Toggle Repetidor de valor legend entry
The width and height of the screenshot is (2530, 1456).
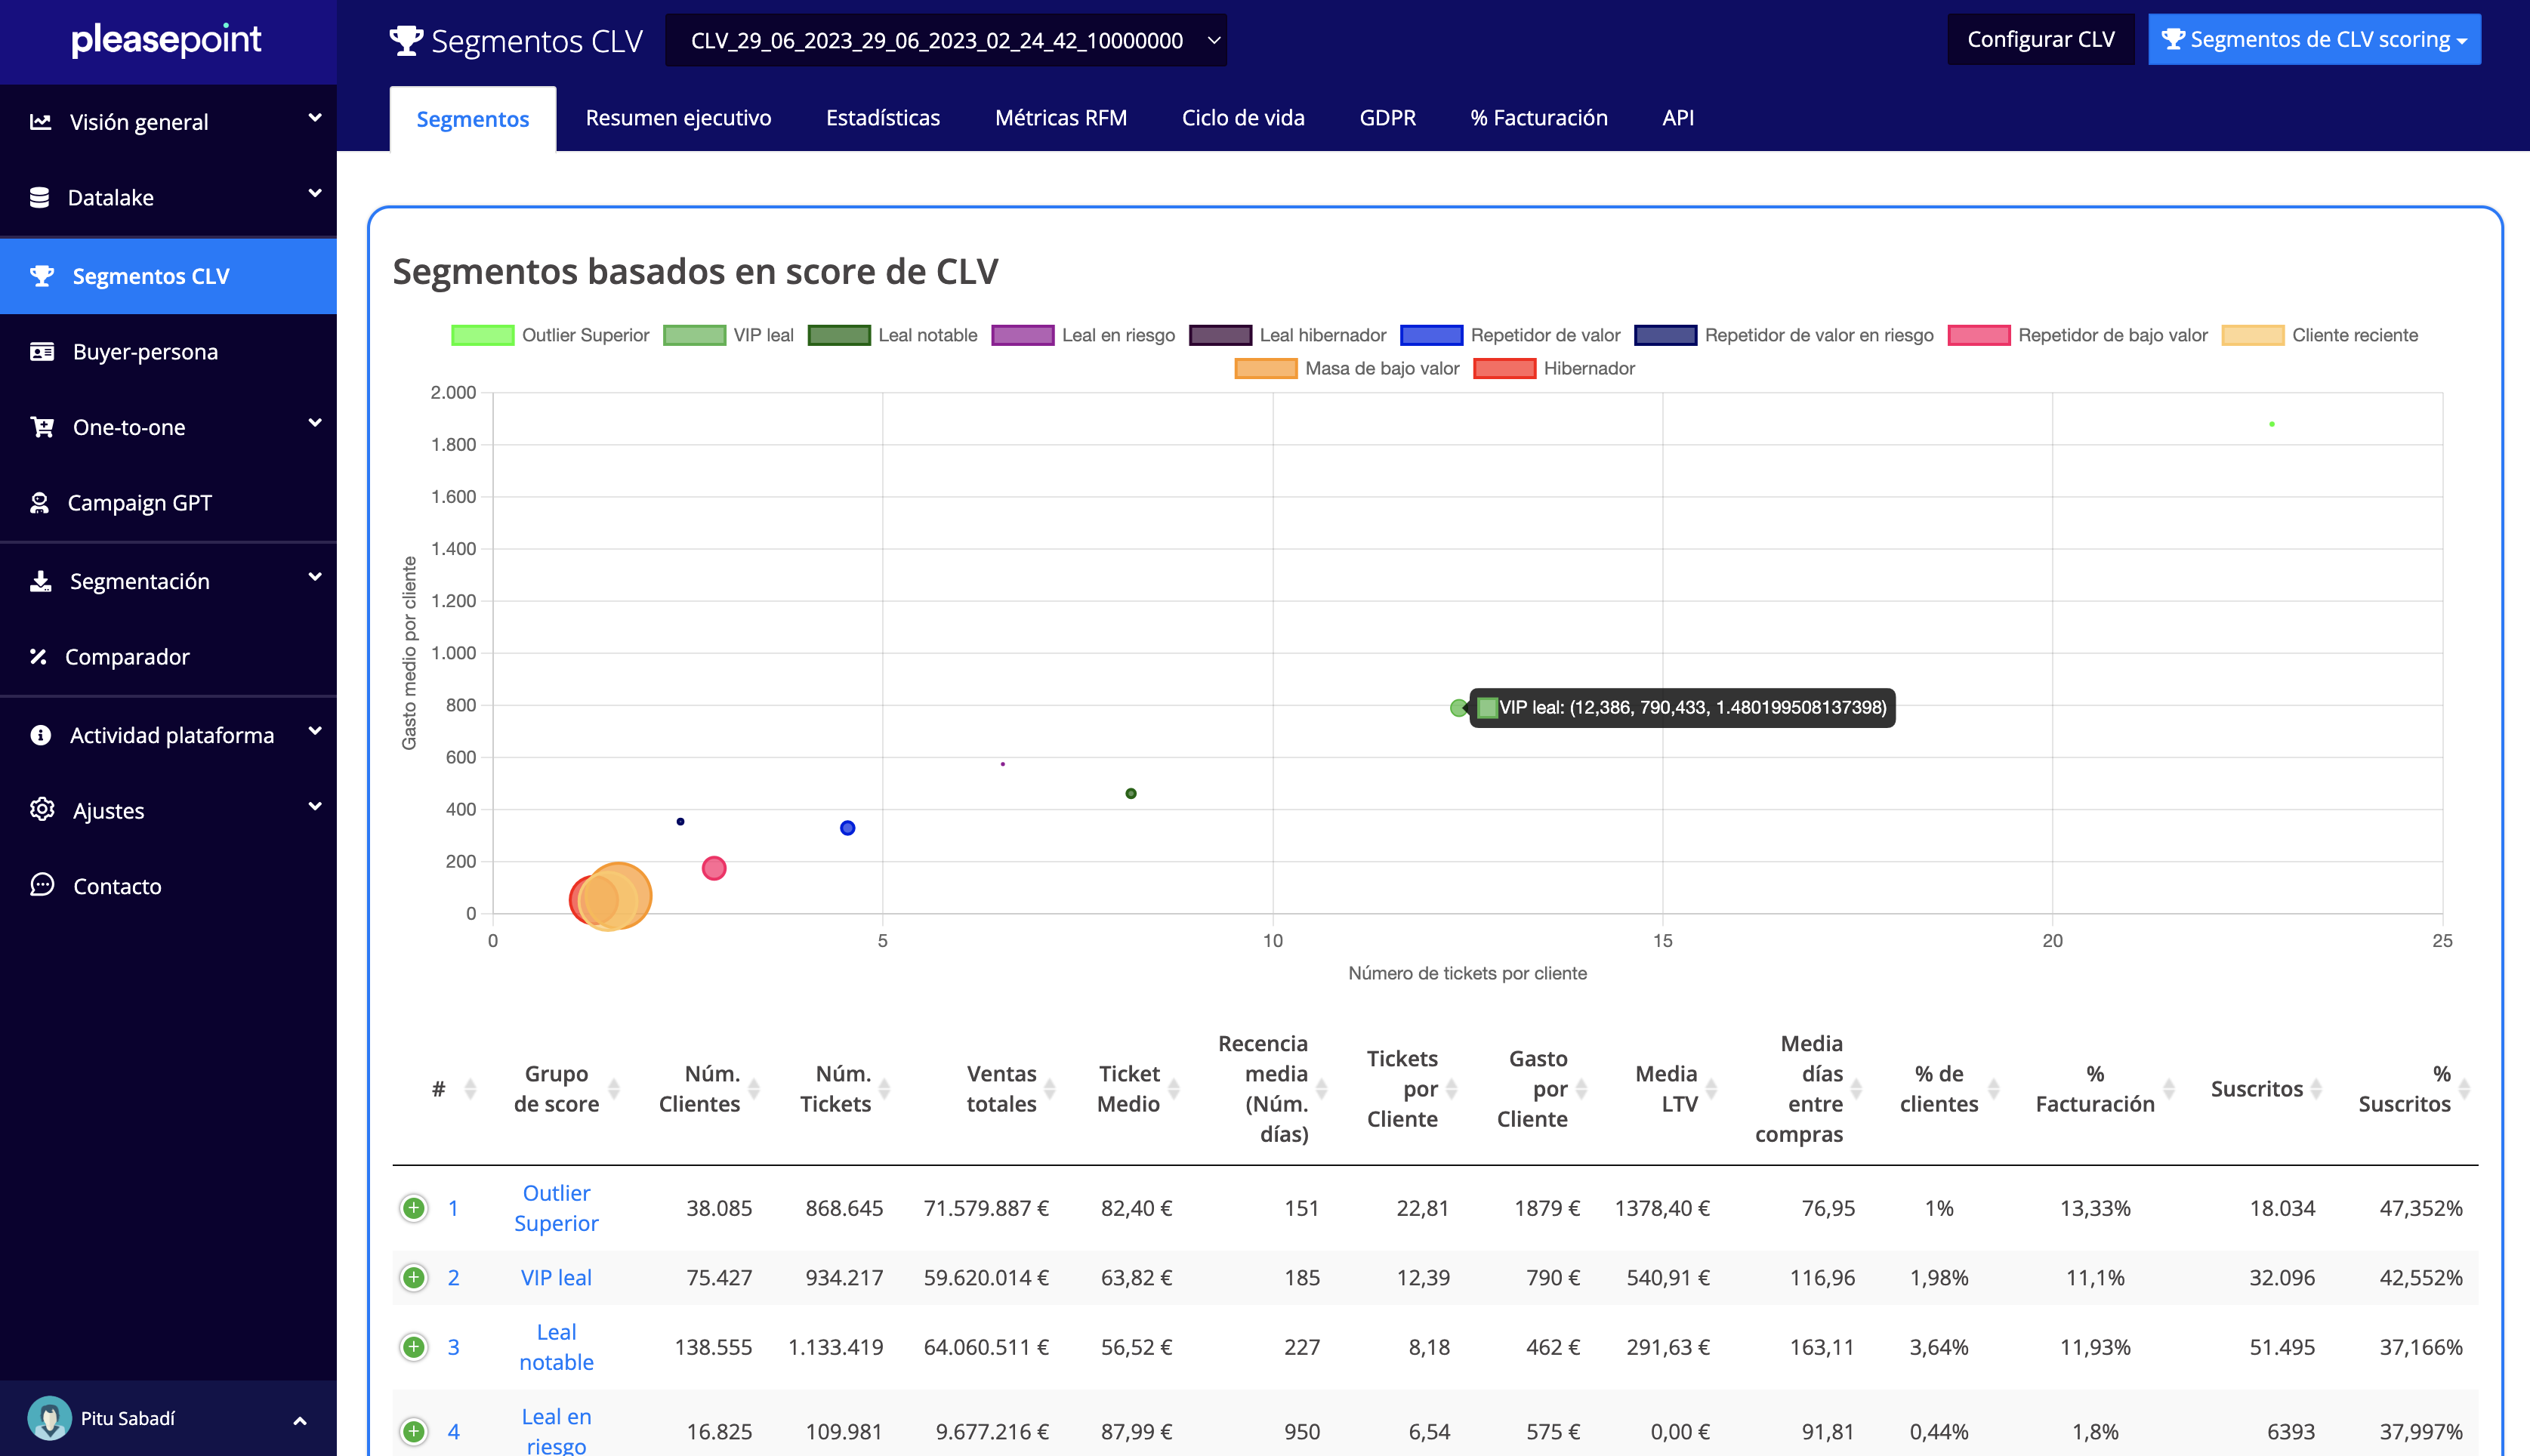pos(1510,335)
